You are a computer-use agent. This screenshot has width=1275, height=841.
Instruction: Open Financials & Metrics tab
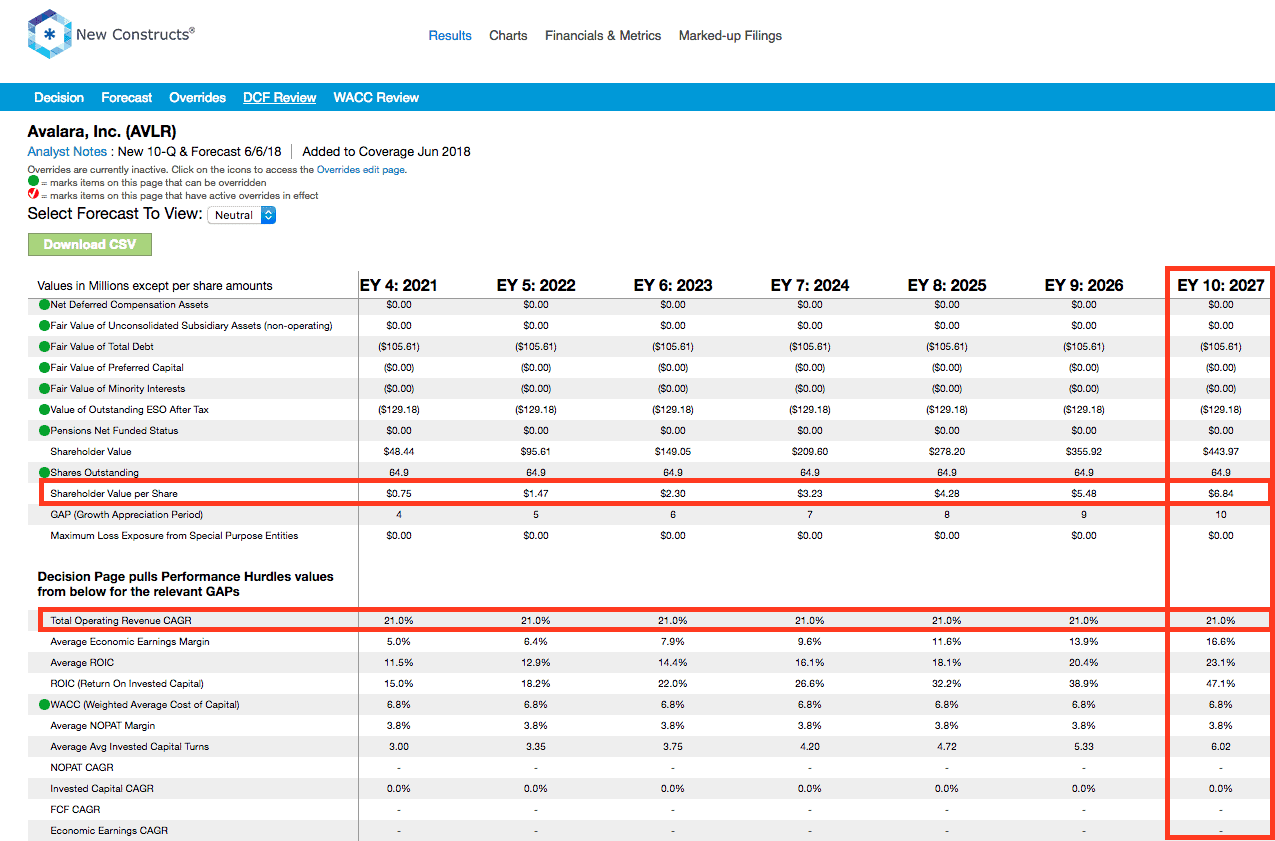tap(603, 35)
